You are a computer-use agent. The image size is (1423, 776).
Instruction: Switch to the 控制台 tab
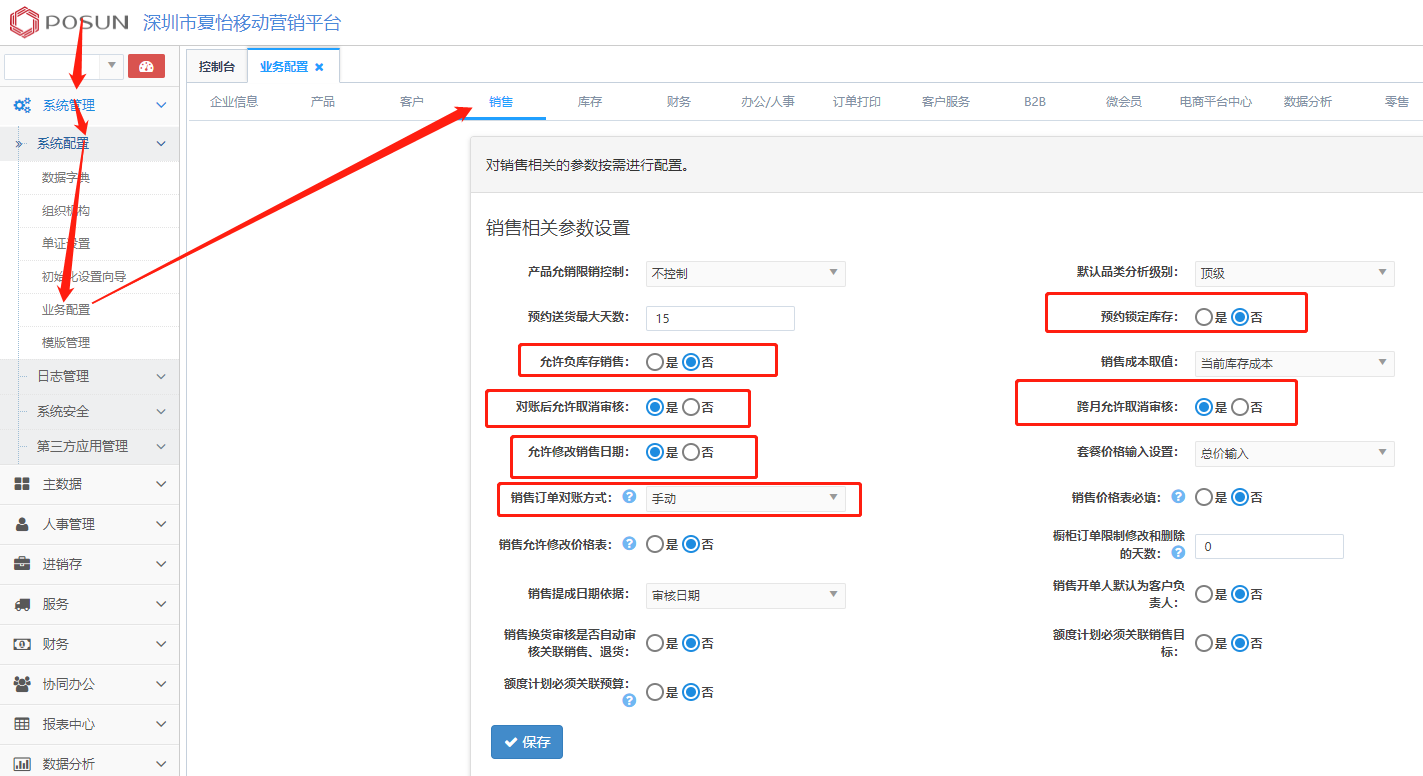click(217, 67)
